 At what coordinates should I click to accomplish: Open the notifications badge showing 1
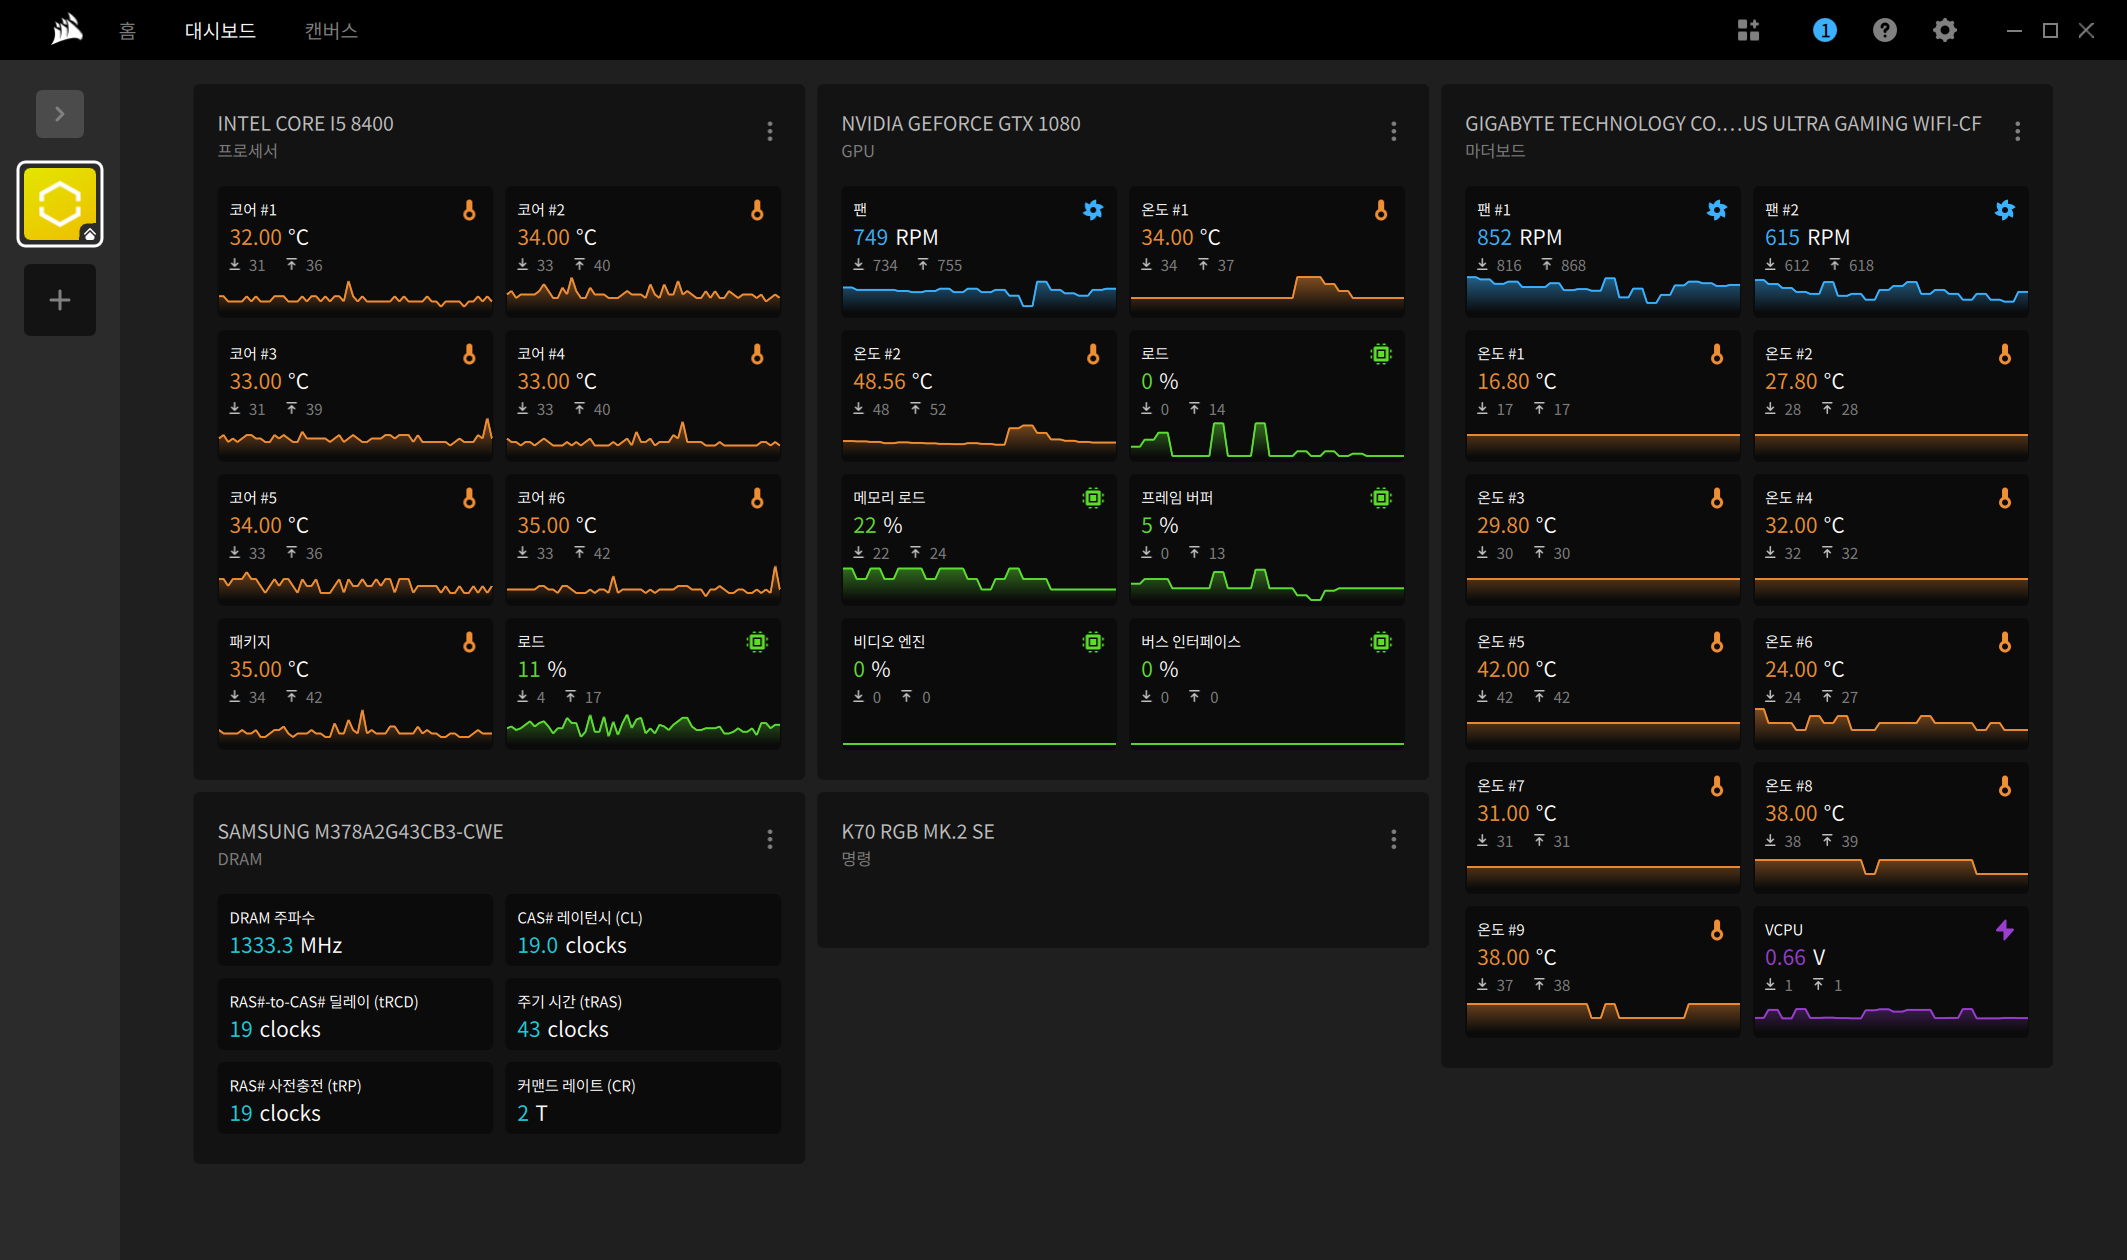1824,30
